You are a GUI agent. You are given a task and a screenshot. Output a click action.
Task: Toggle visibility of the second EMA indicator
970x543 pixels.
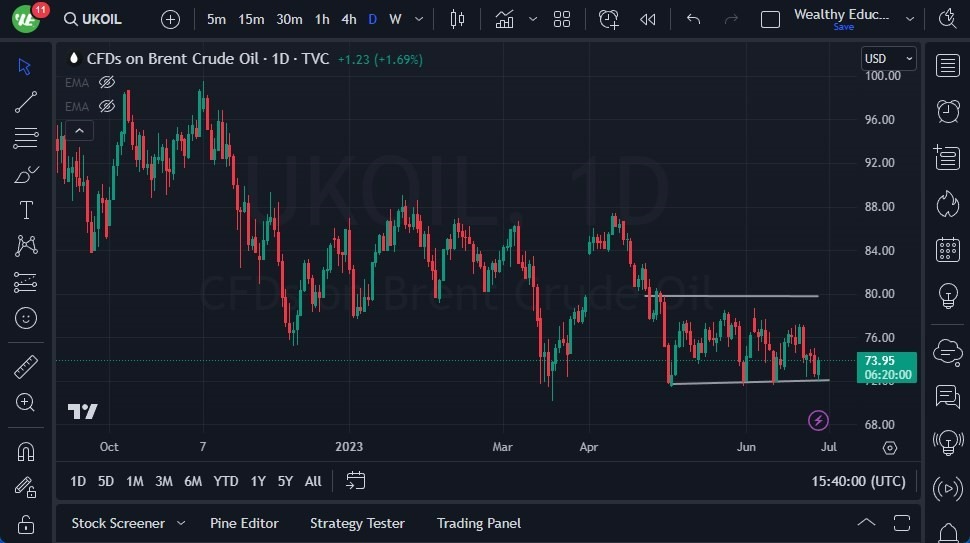[x=107, y=106]
